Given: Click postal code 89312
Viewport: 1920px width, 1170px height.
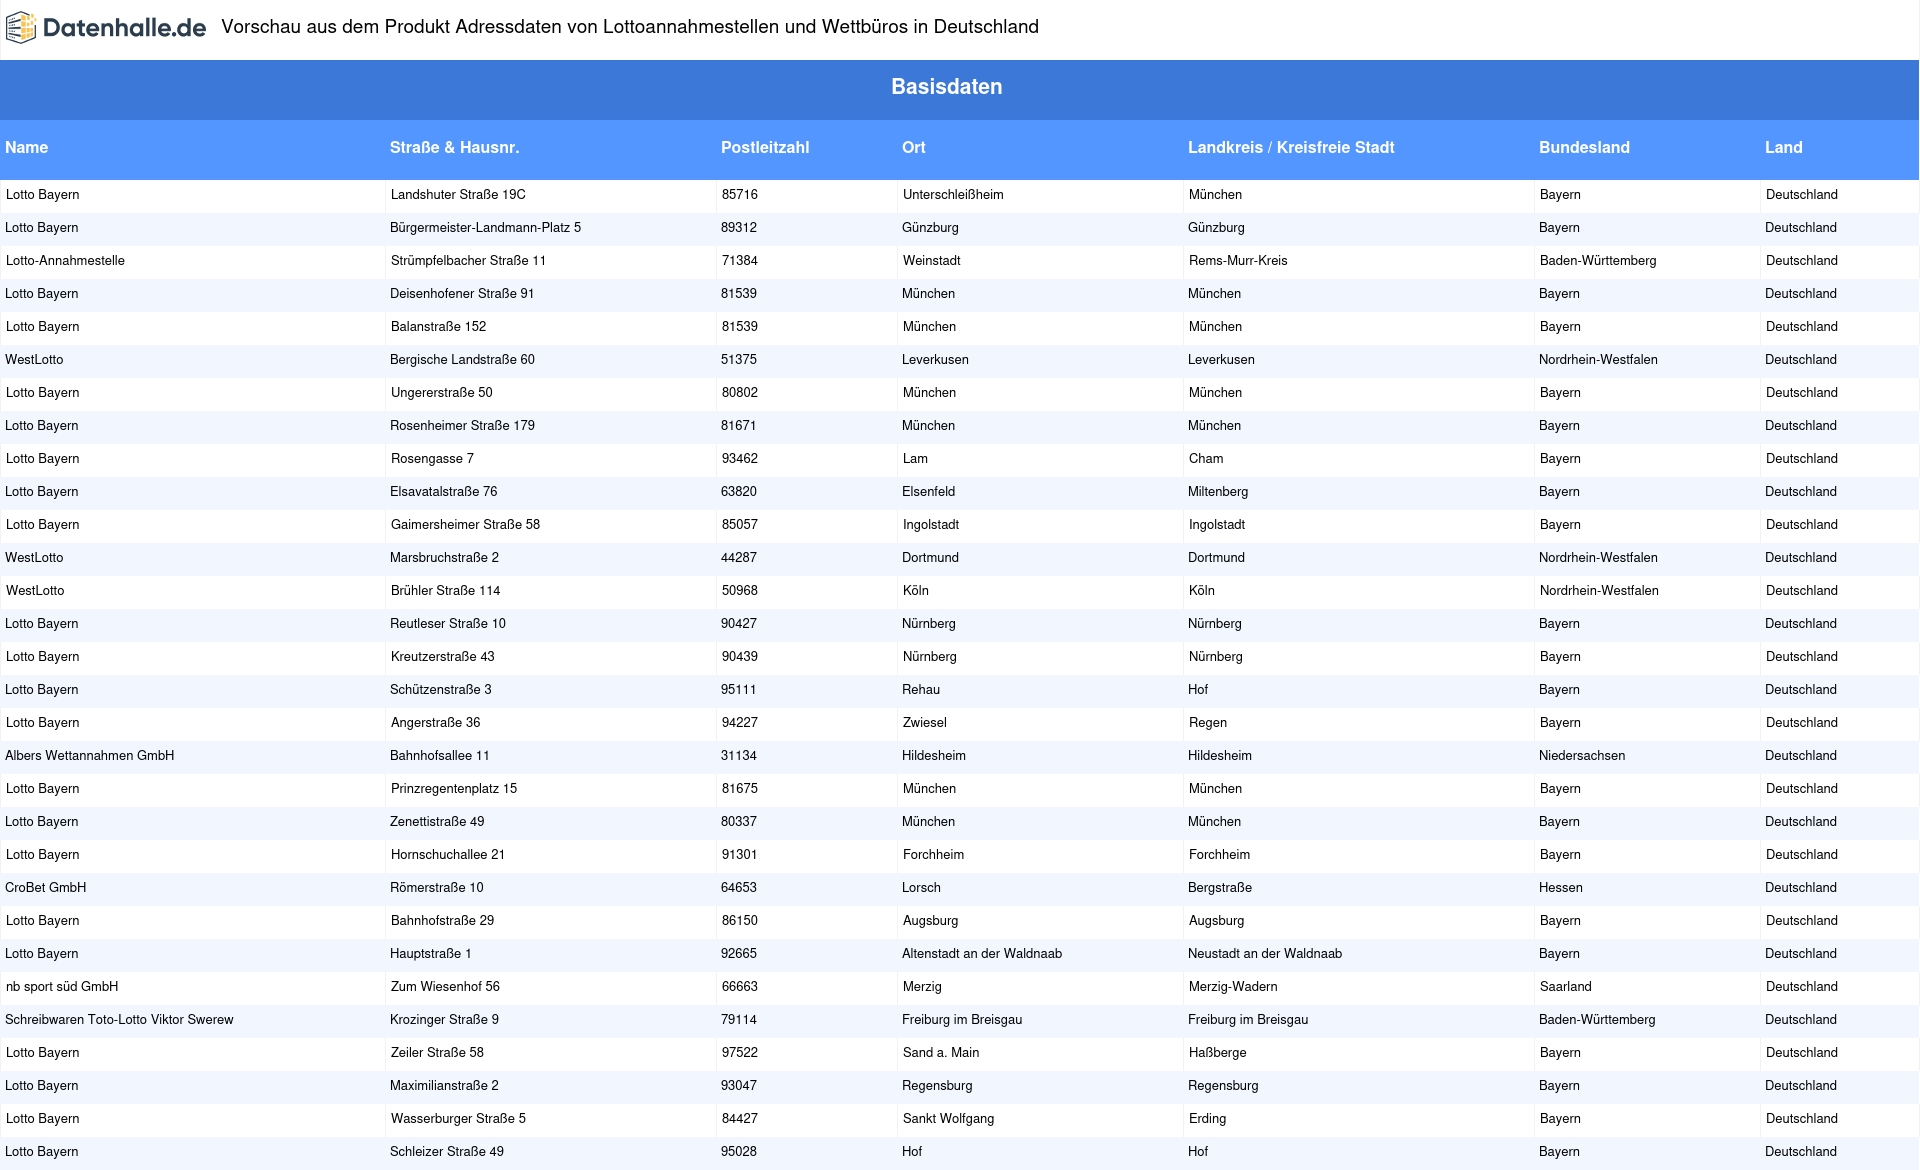Looking at the screenshot, I should pos(739,228).
